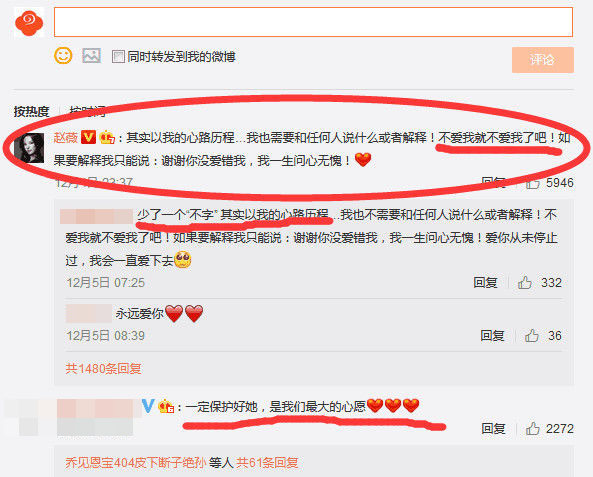
Task: Like the comment with 5946 likes
Action: [x=532, y=183]
